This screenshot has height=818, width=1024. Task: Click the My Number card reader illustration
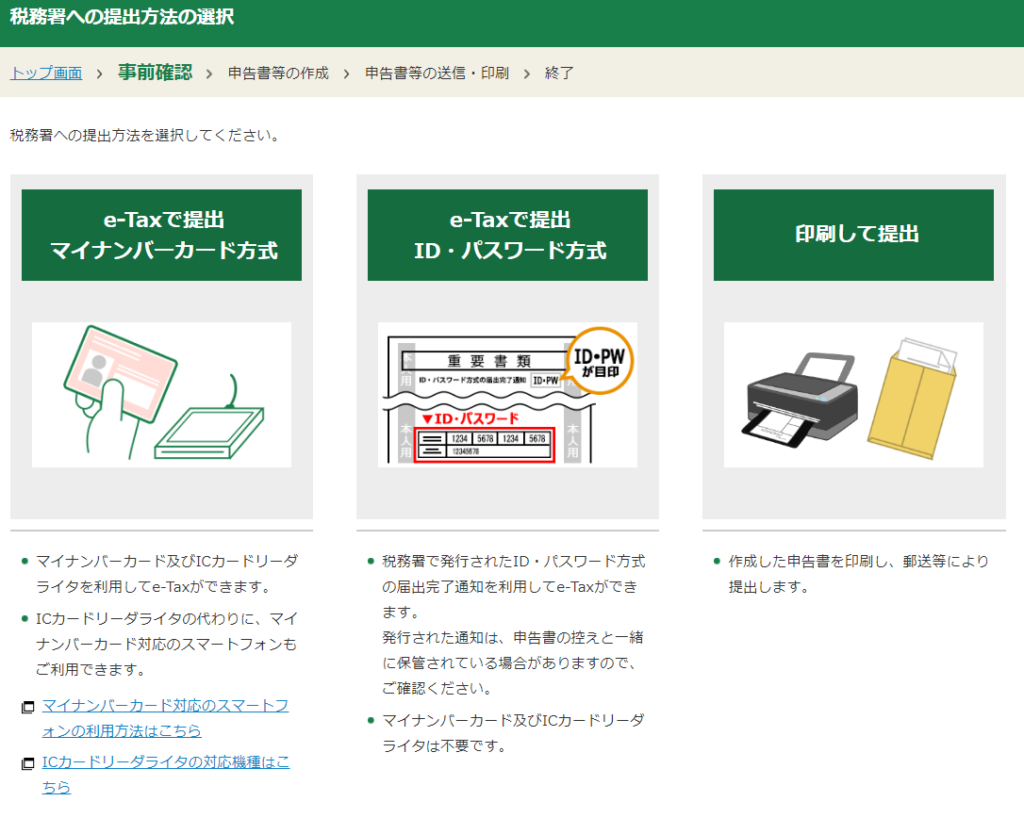coord(162,394)
